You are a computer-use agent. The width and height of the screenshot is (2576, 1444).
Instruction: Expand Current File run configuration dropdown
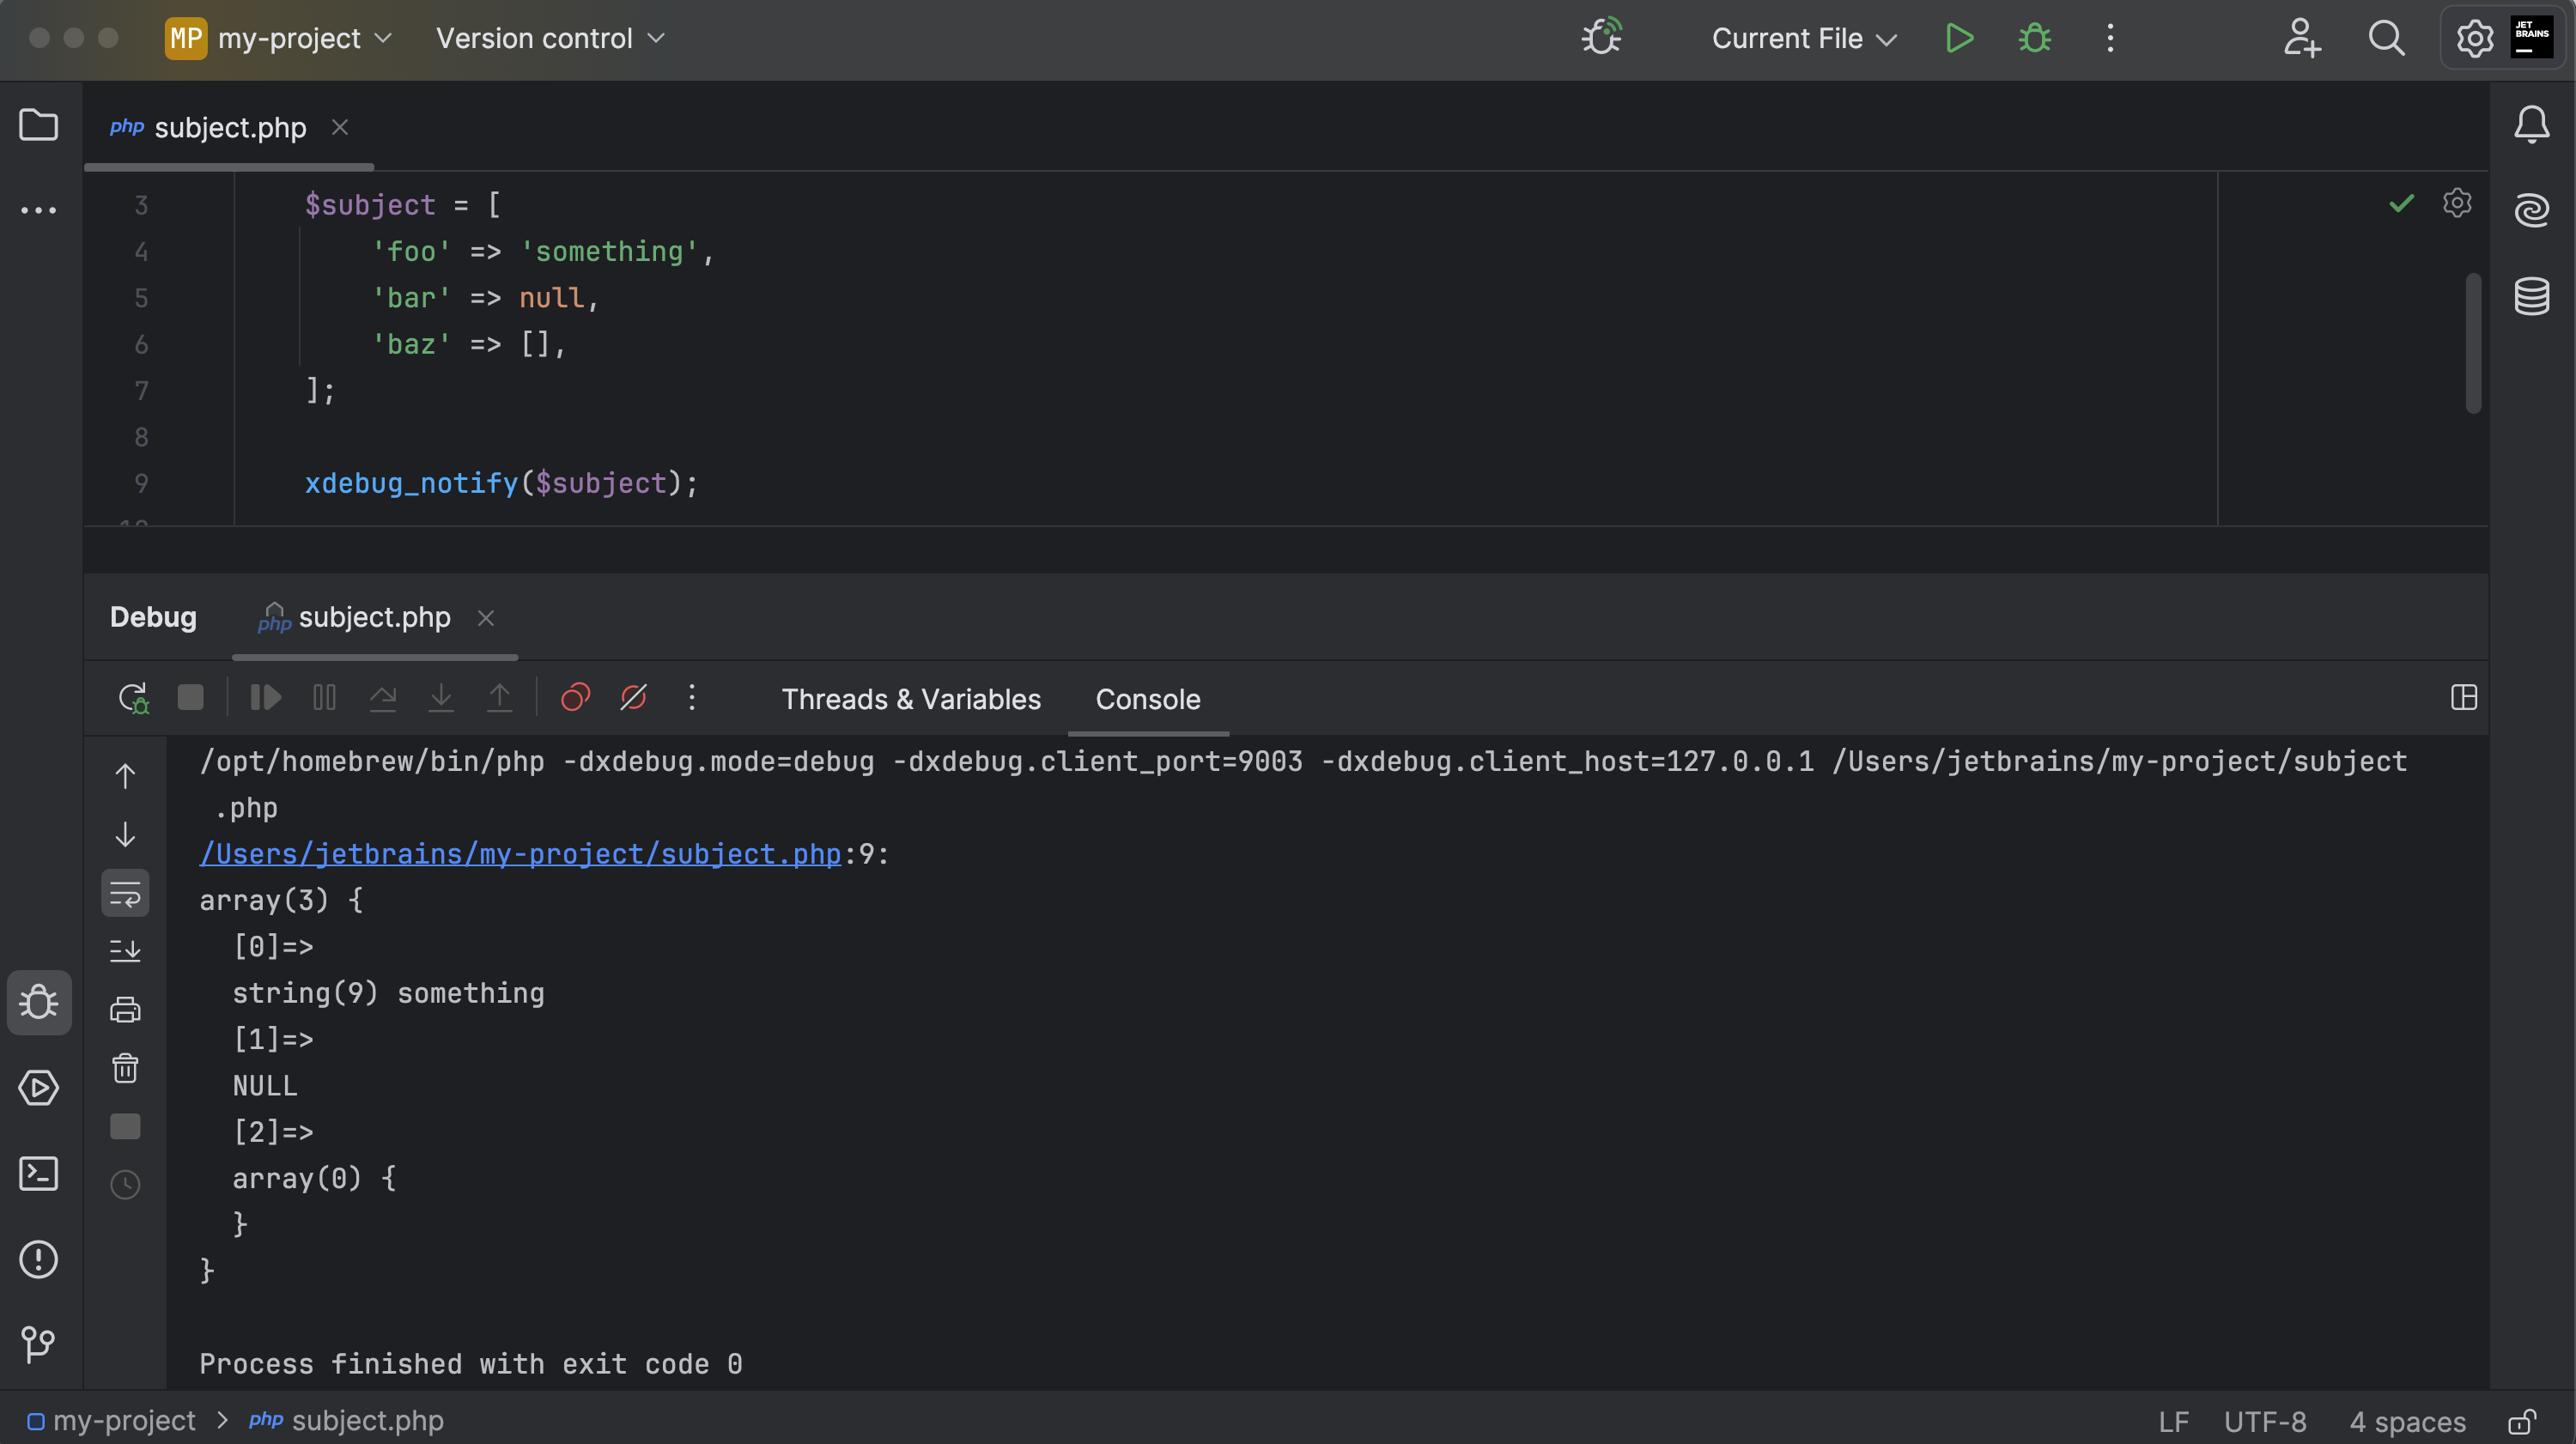point(1803,38)
